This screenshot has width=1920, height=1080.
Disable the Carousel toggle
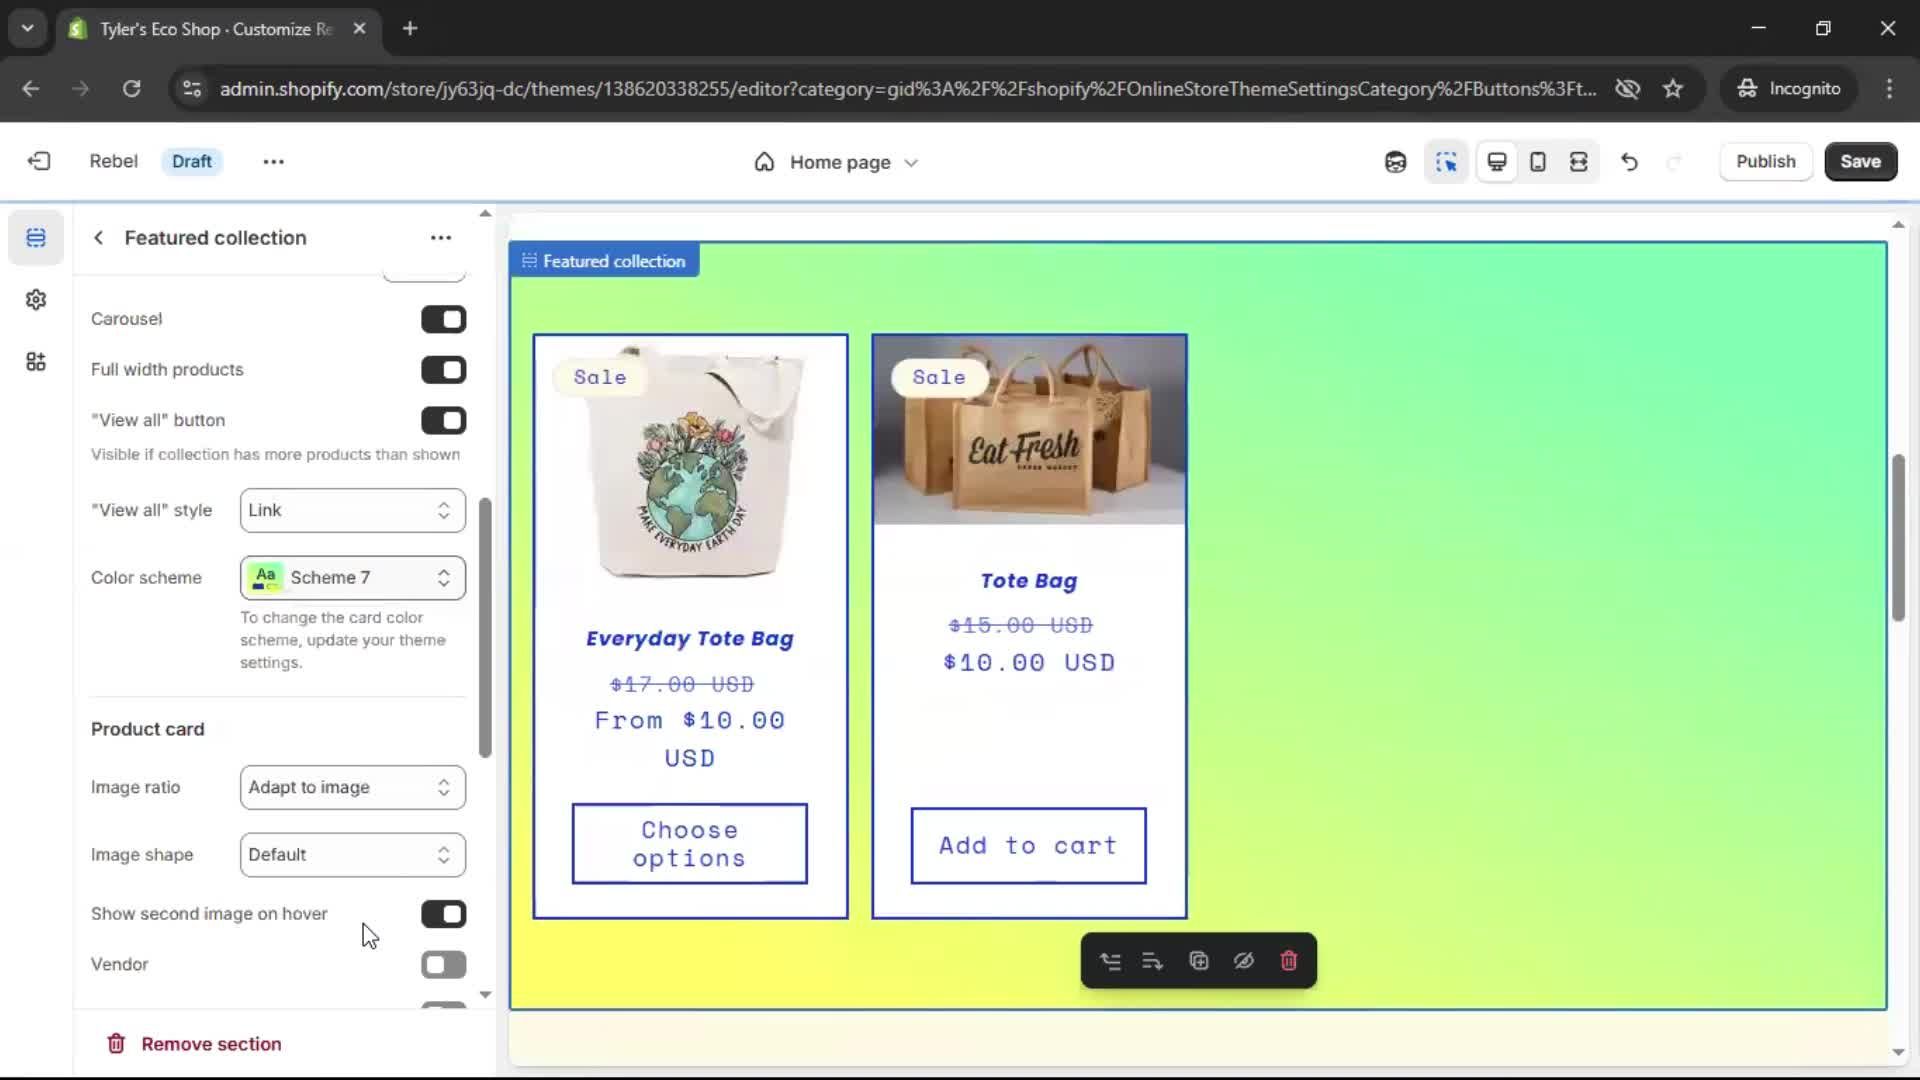click(443, 319)
